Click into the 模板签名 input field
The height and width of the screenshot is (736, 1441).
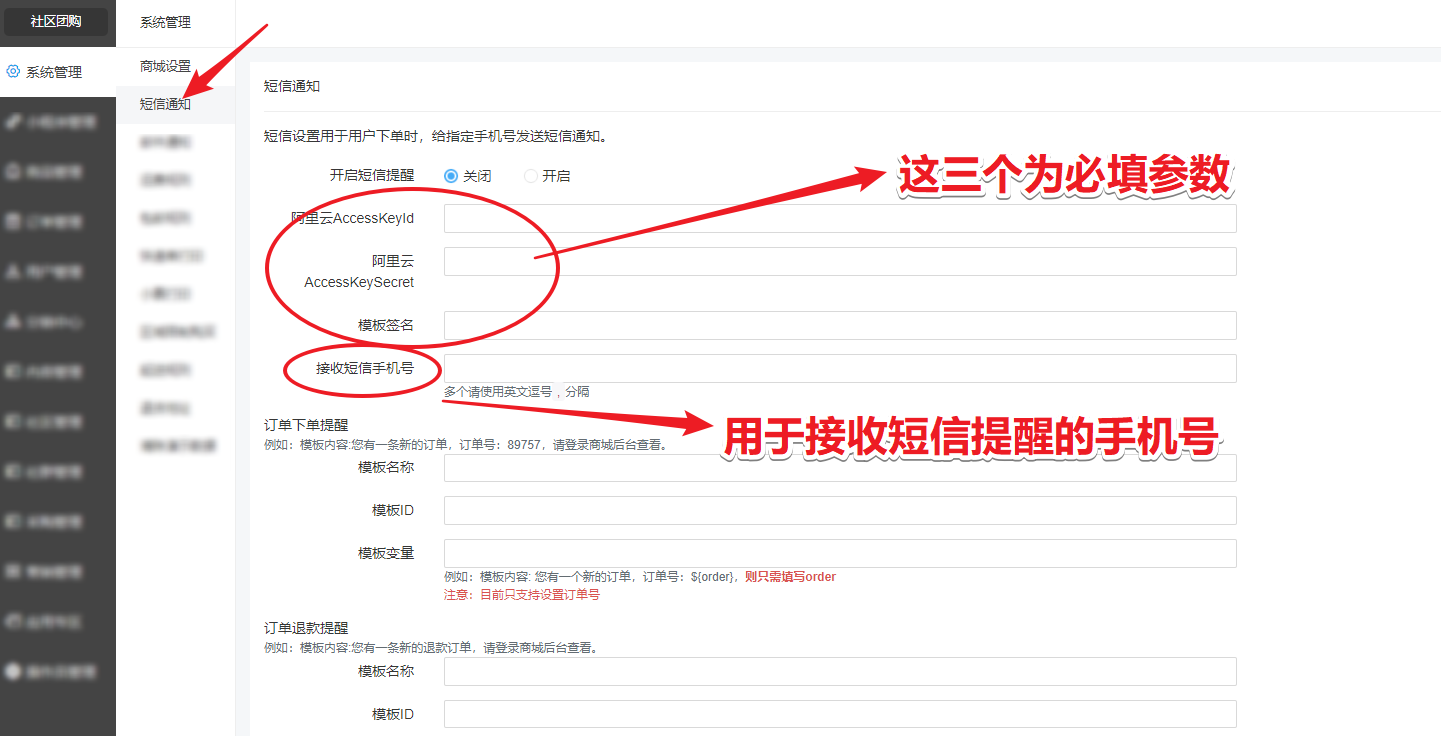(x=840, y=326)
